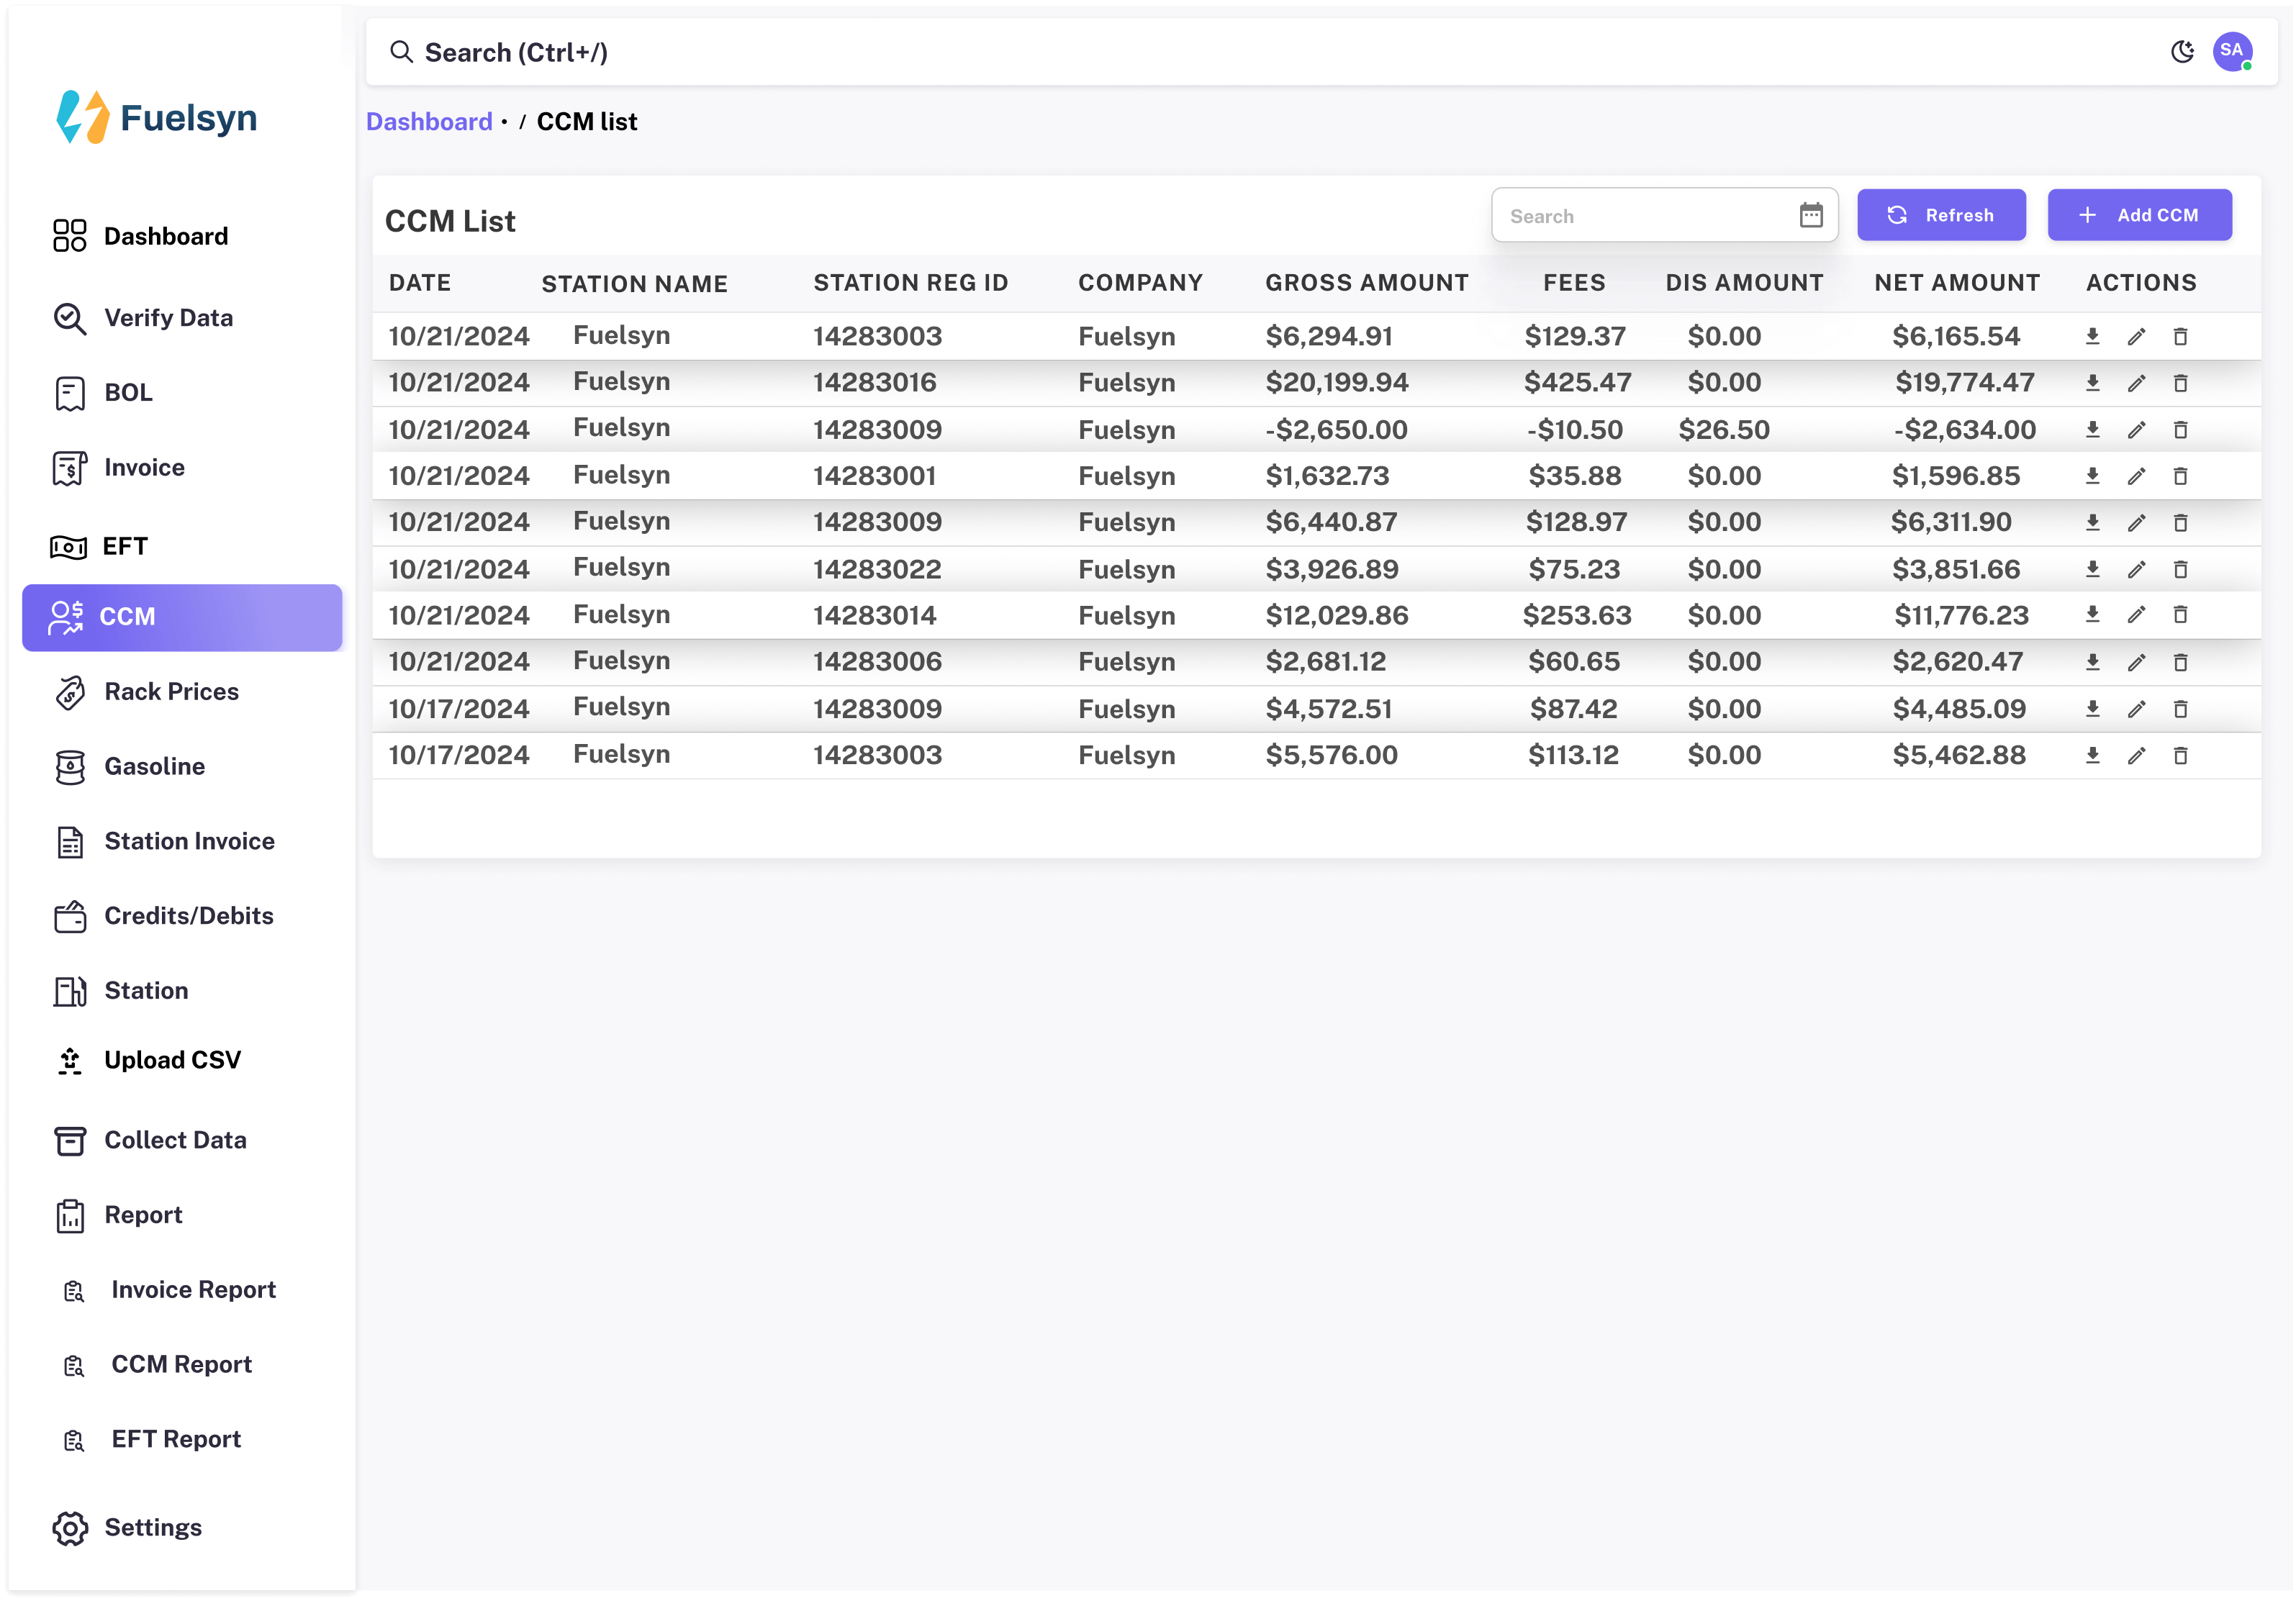
Task: Open the Dashboard navigation item
Action: (166, 235)
